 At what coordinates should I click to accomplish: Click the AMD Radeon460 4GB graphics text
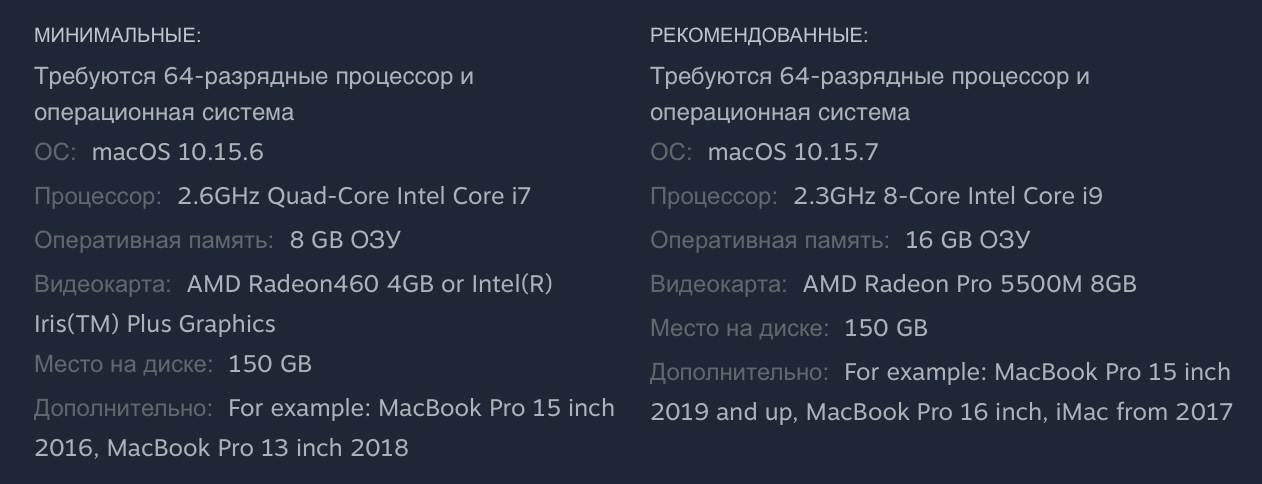pyautogui.click(x=311, y=284)
